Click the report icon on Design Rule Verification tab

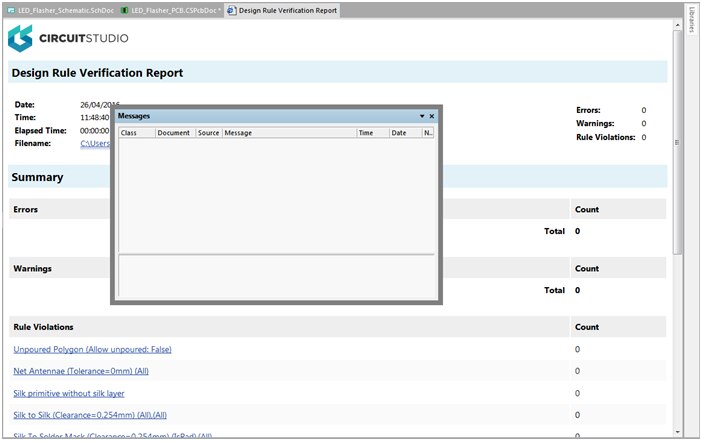[232, 10]
